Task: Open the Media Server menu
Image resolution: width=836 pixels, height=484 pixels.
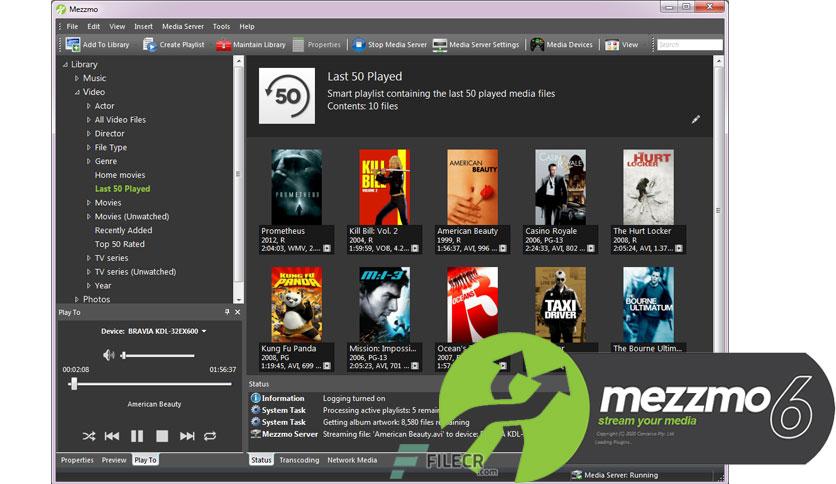Action: coord(183,26)
